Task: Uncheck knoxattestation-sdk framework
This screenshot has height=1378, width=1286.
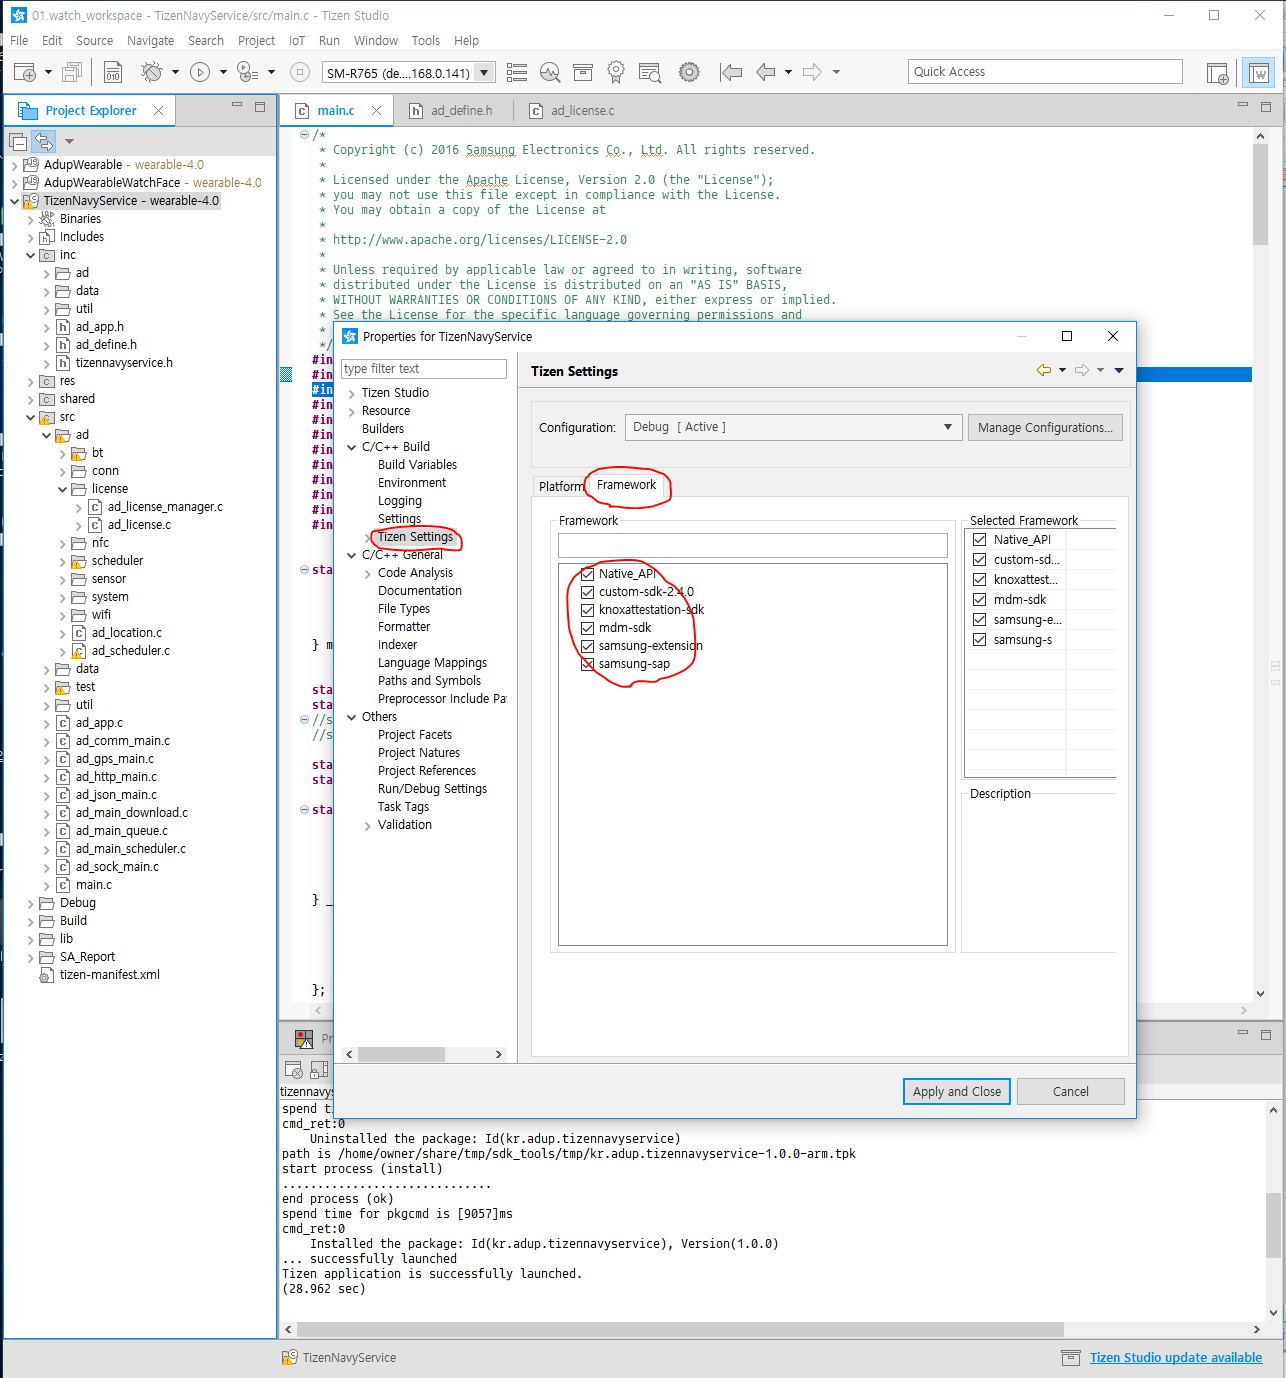Action: (588, 610)
